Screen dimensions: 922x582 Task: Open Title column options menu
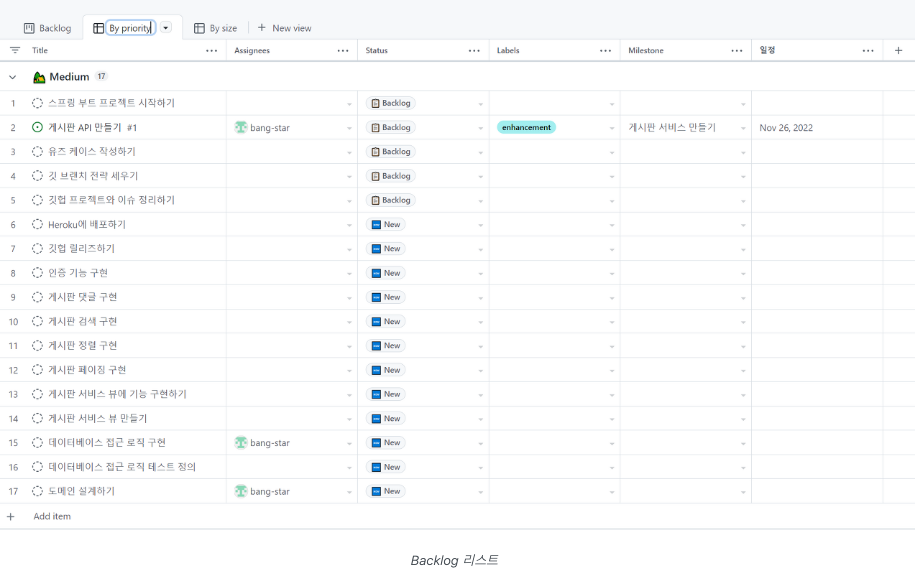(212, 51)
